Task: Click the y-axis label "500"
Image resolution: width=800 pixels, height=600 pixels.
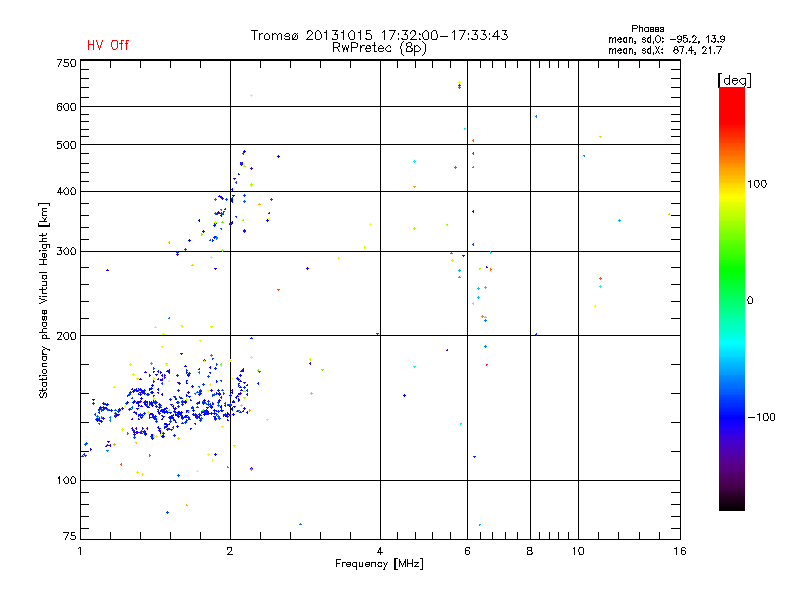Action: click(66, 145)
